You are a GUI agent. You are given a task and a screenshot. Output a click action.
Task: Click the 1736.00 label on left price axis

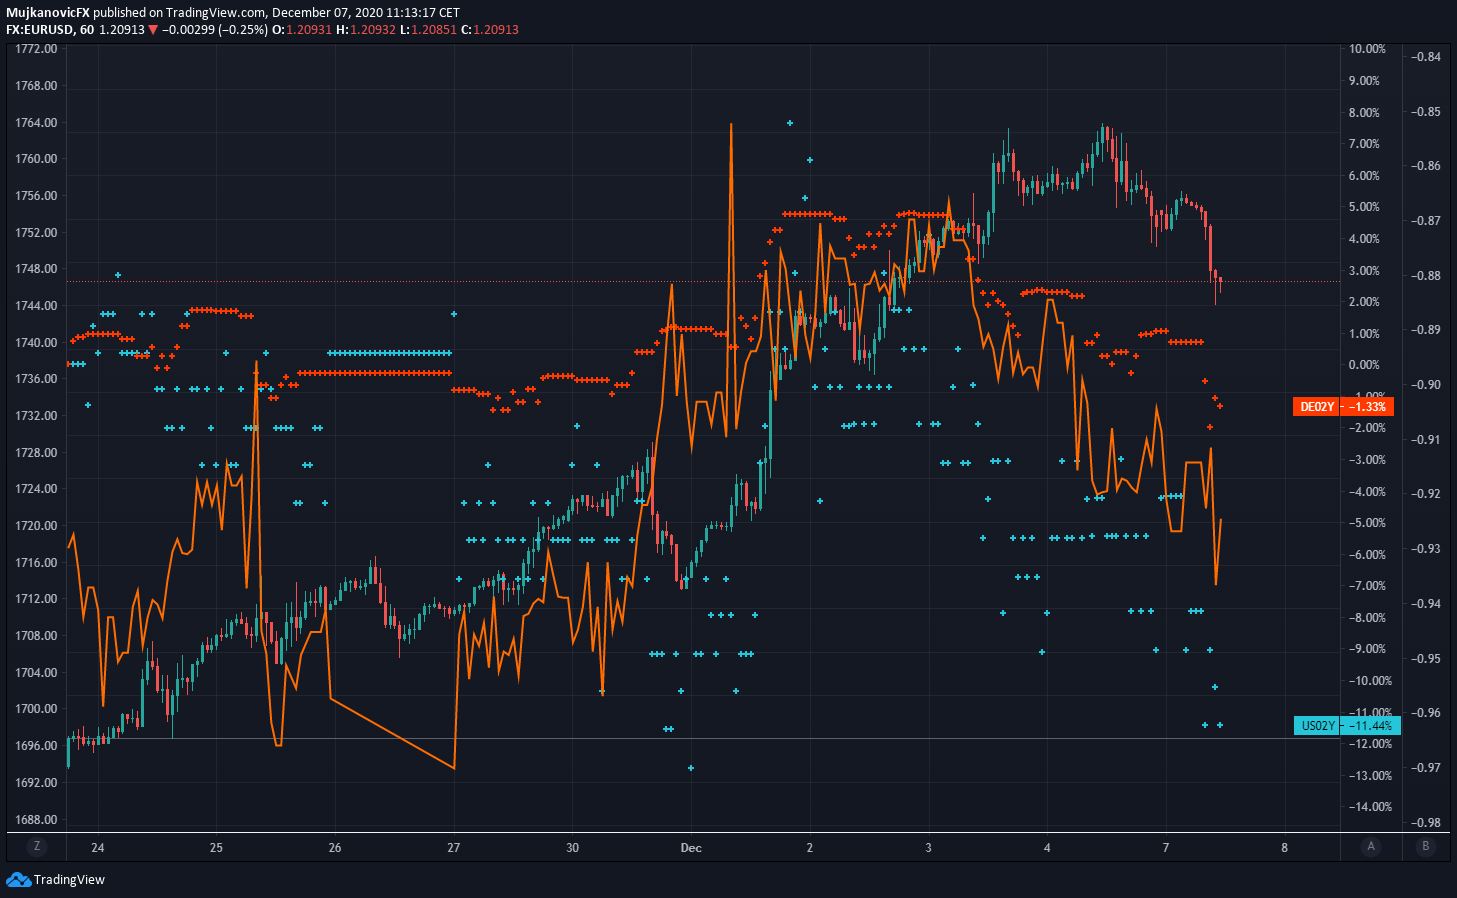36,379
